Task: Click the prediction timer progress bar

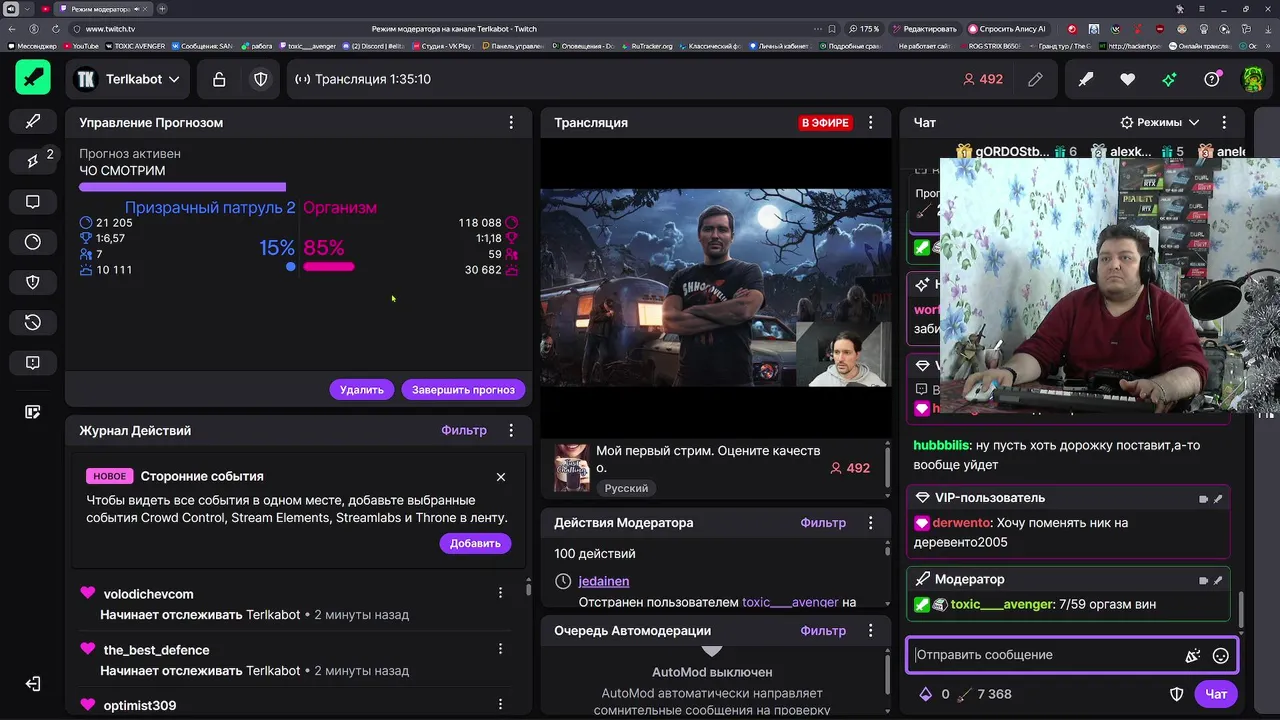Action: pyautogui.click(x=182, y=187)
